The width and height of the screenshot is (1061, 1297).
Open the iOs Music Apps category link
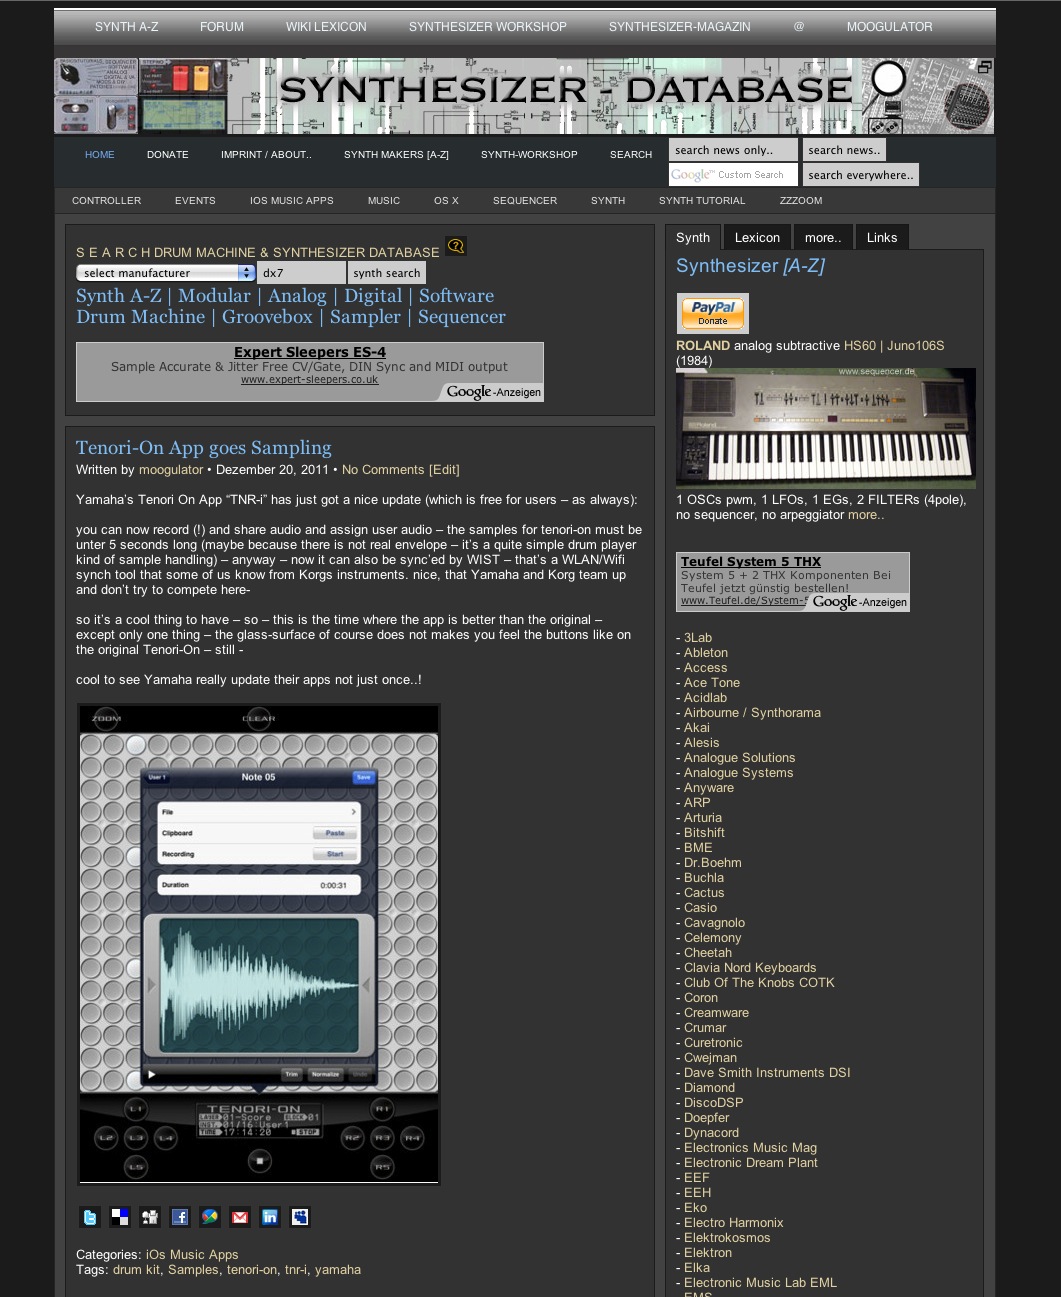point(192,1255)
